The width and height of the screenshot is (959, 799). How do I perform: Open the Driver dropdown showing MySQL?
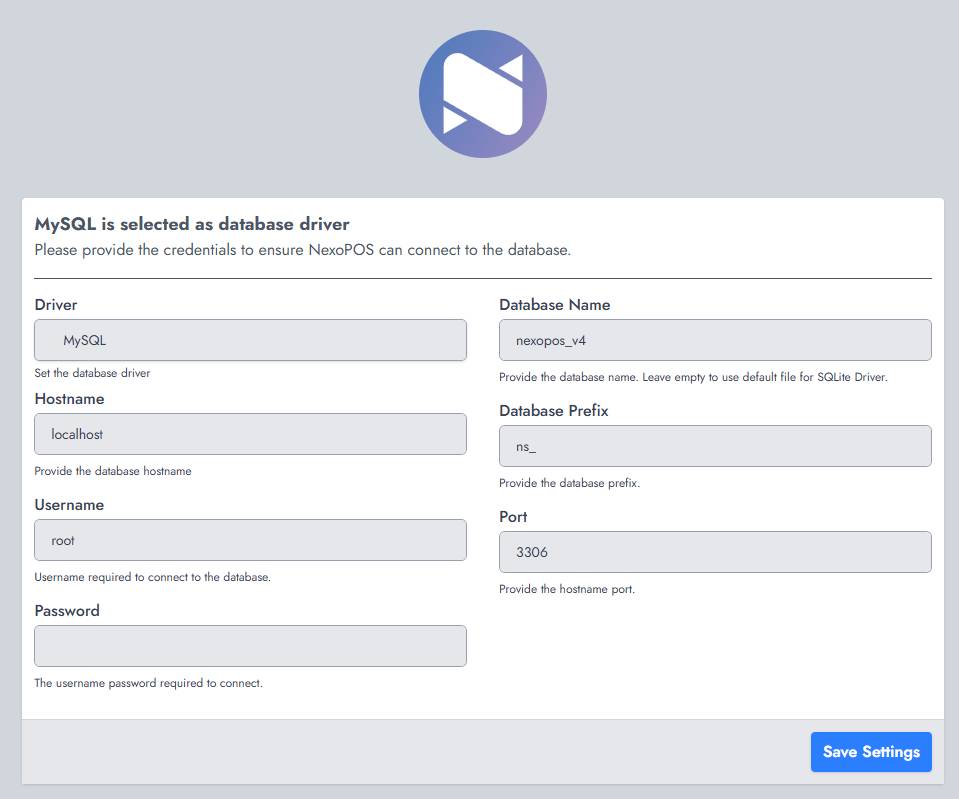pyautogui.click(x=250, y=340)
